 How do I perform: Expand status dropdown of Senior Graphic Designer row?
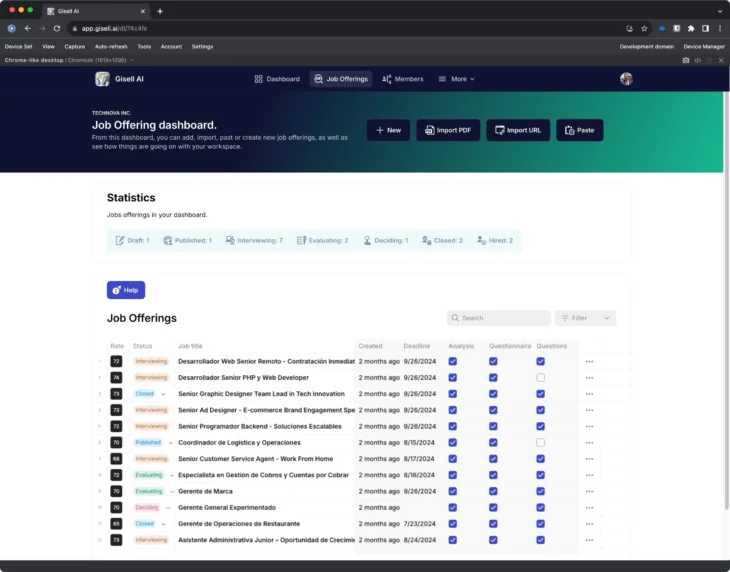164,394
